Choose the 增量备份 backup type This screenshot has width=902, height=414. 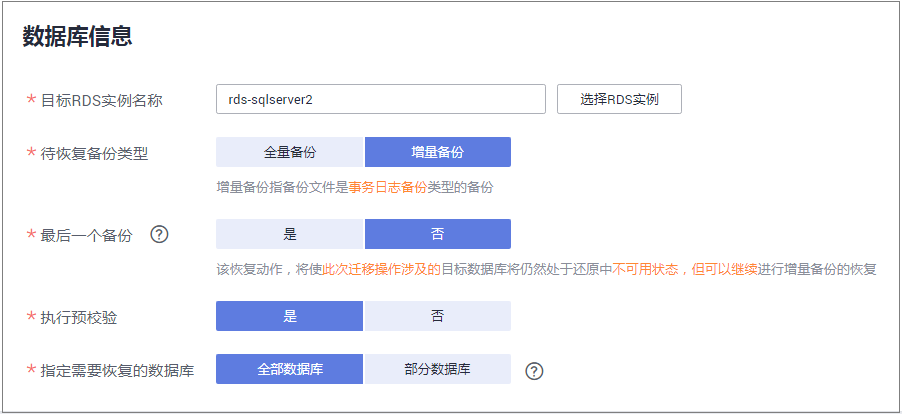tap(438, 152)
